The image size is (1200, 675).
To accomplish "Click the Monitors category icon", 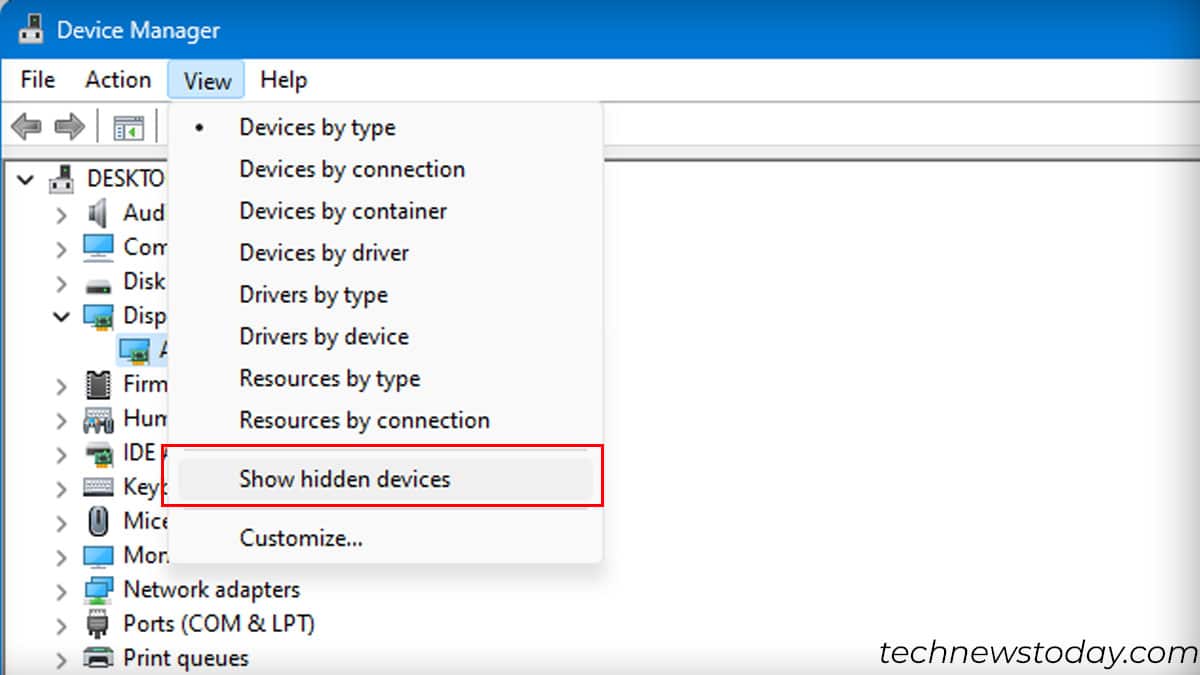I will 98,556.
